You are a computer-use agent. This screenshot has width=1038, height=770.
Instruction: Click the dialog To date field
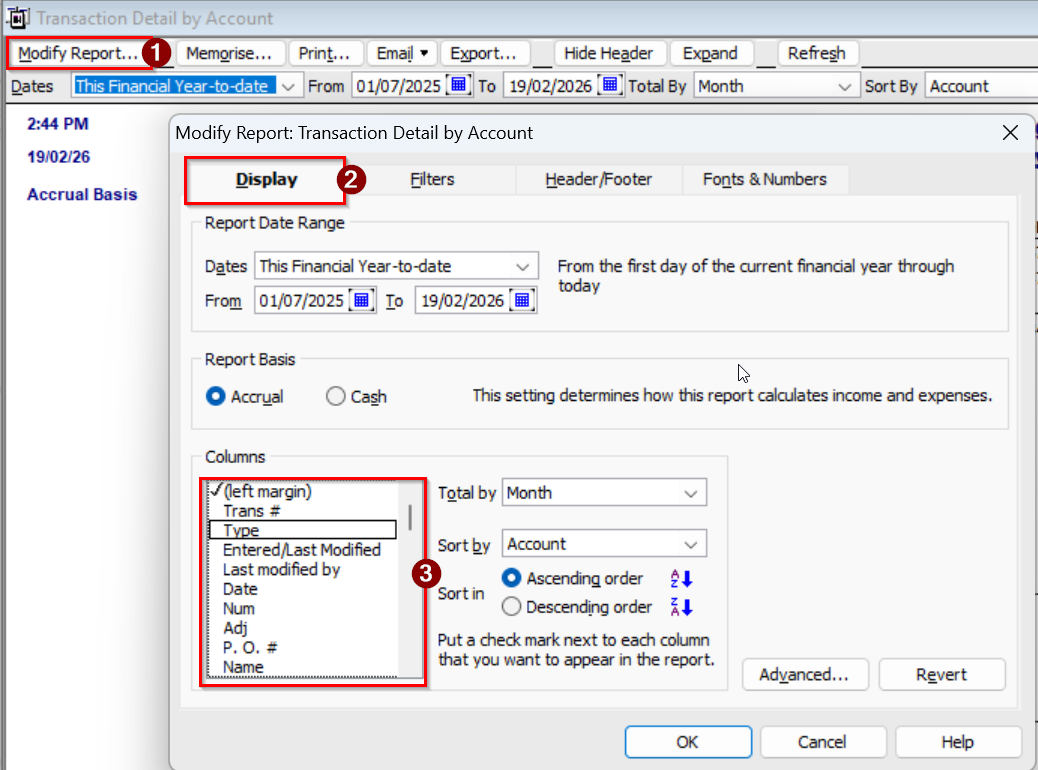coord(463,301)
